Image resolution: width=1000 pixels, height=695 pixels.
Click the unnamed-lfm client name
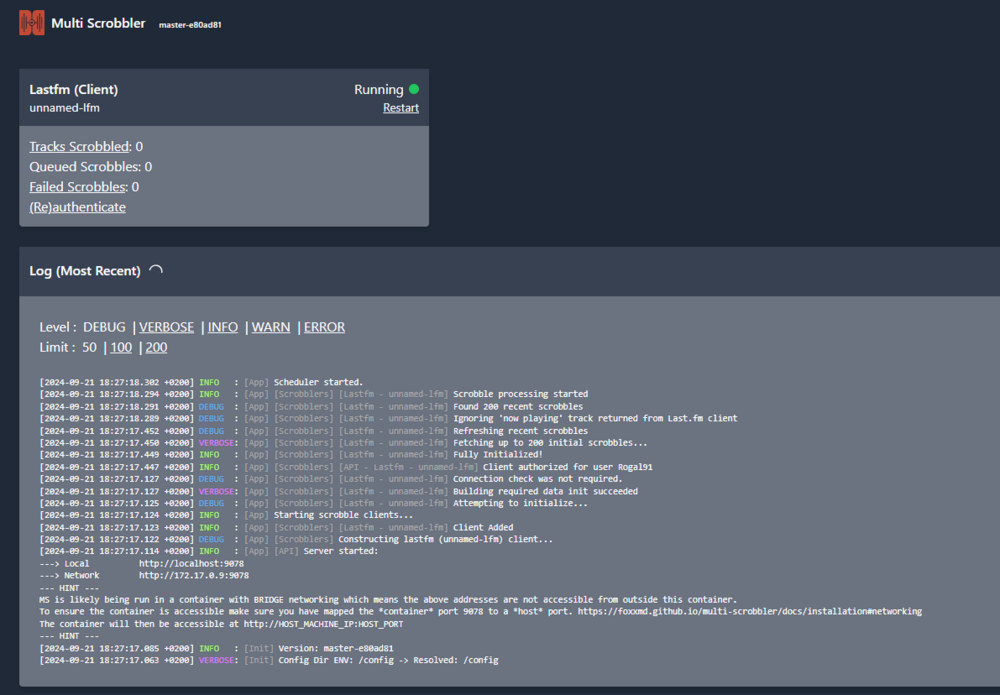click(x=64, y=108)
